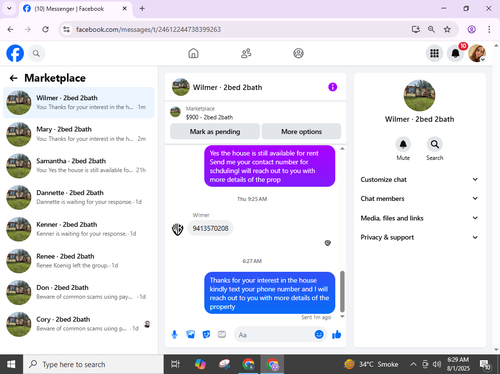The width and height of the screenshot is (500, 374).
Task: Close the Messenger browser tab
Action: [124, 9]
